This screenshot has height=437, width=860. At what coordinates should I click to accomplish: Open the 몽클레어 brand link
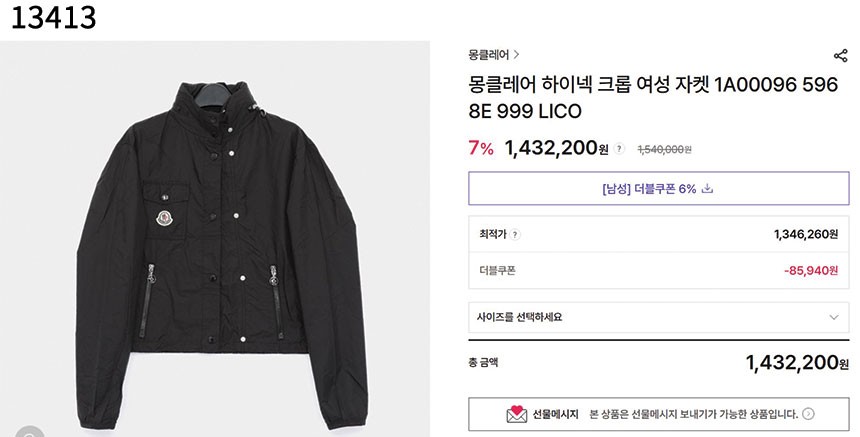click(488, 55)
